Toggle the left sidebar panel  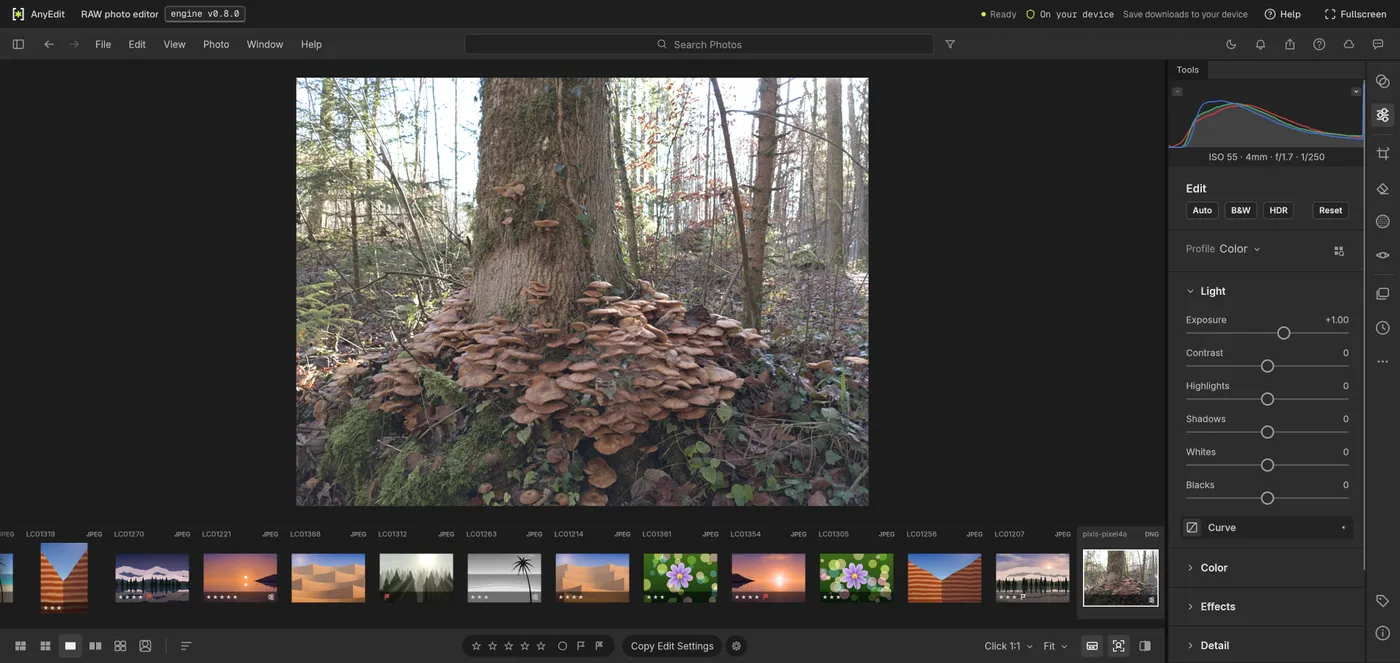click(18, 44)
